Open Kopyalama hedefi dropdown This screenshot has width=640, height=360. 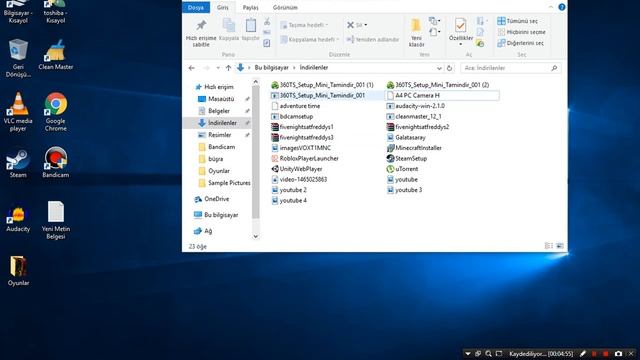coord(310,40)
